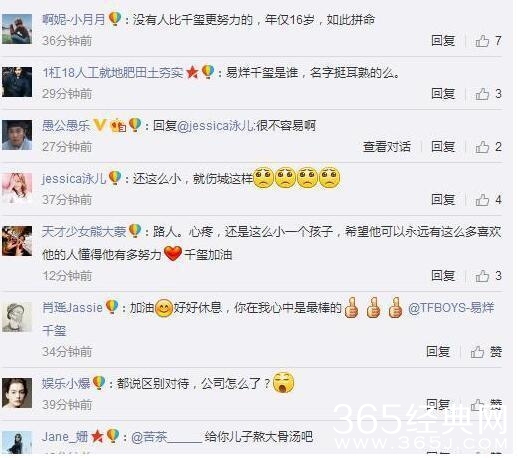Open the @吉茶 mention in Jane_妍's comment
518x458 pixels.
tap(167, 437)
